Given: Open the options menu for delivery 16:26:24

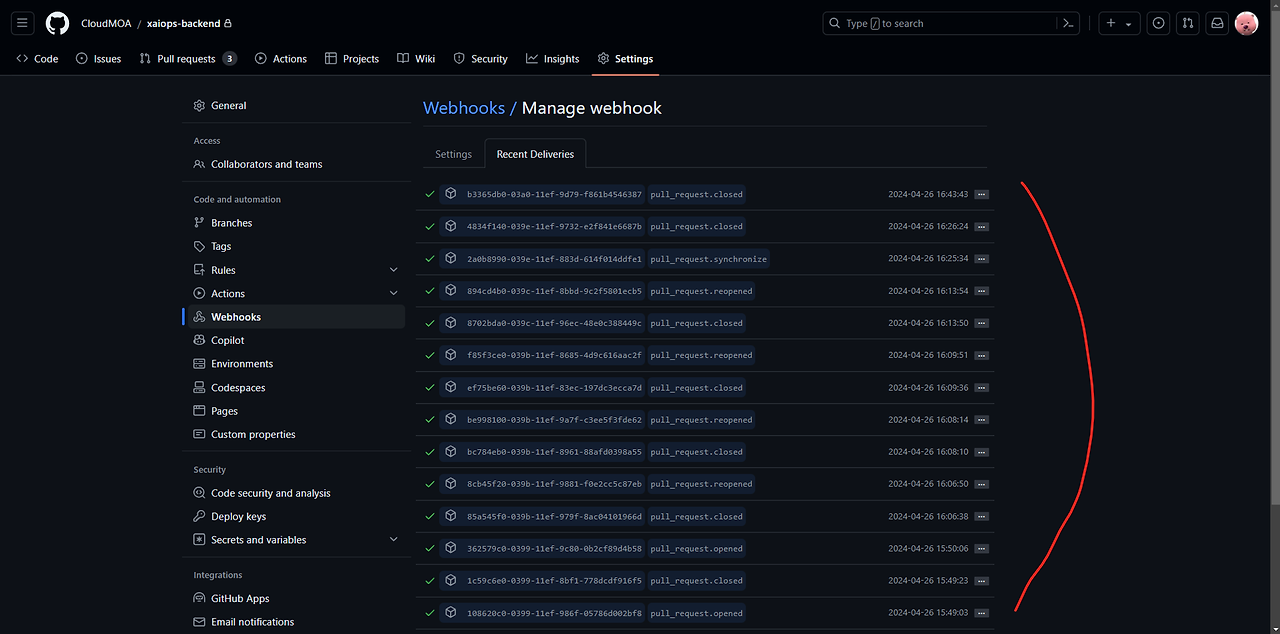Looking at the screenshot, I should (x=981, y=226).
